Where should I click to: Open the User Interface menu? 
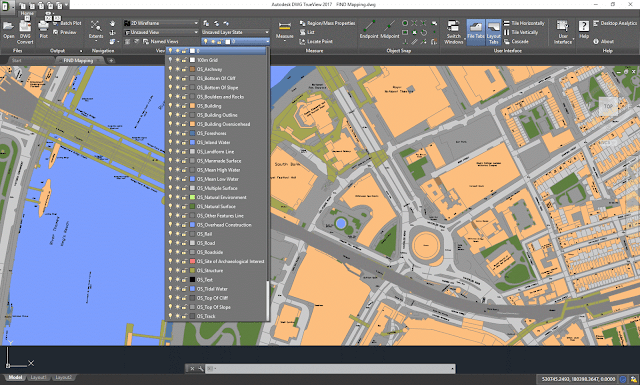tap(563, 32)
